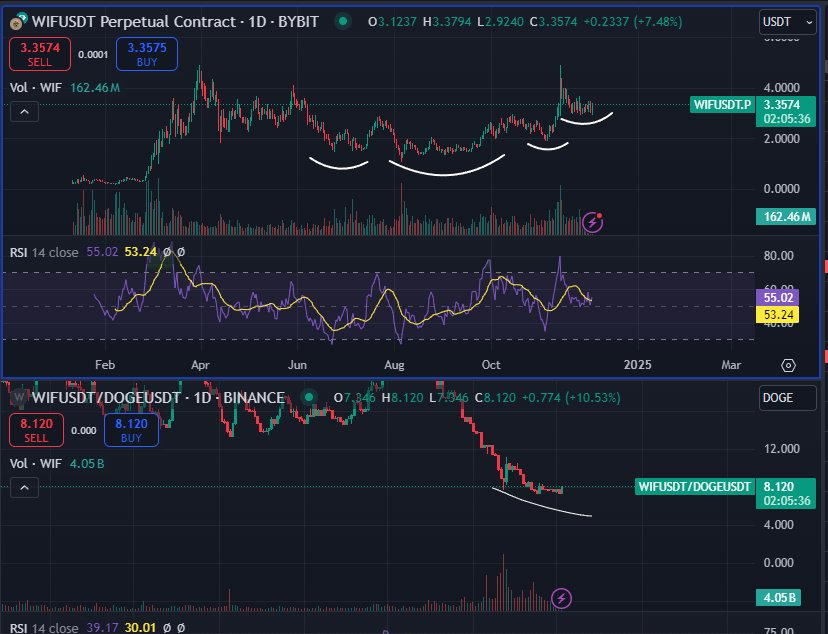
Task: Click the WIFUSDT/DOGEUSDT symbol logo icon
Action: click(x=18, y=397)
